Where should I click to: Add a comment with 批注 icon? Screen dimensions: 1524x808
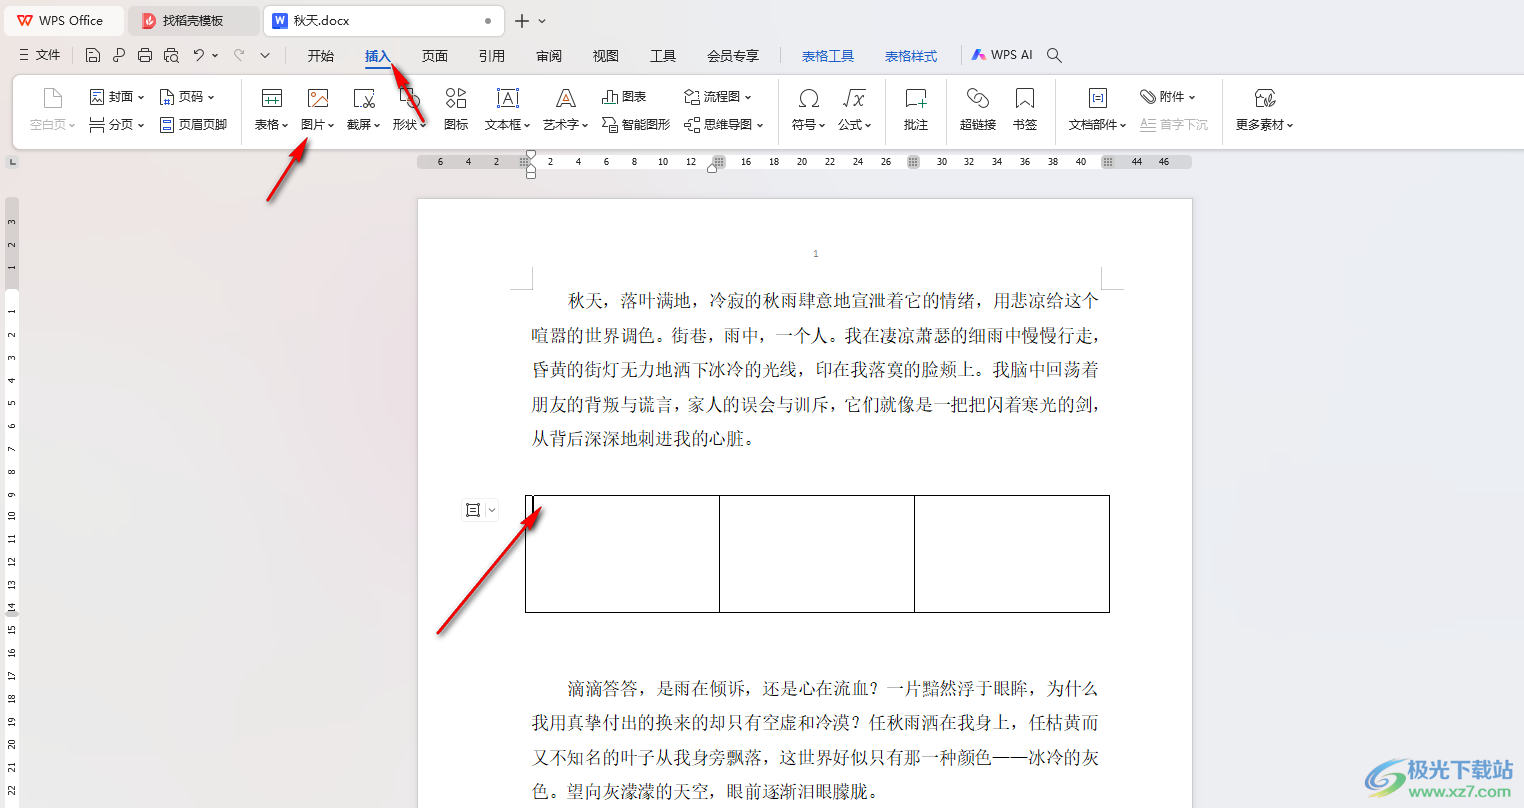coord(916,98)
